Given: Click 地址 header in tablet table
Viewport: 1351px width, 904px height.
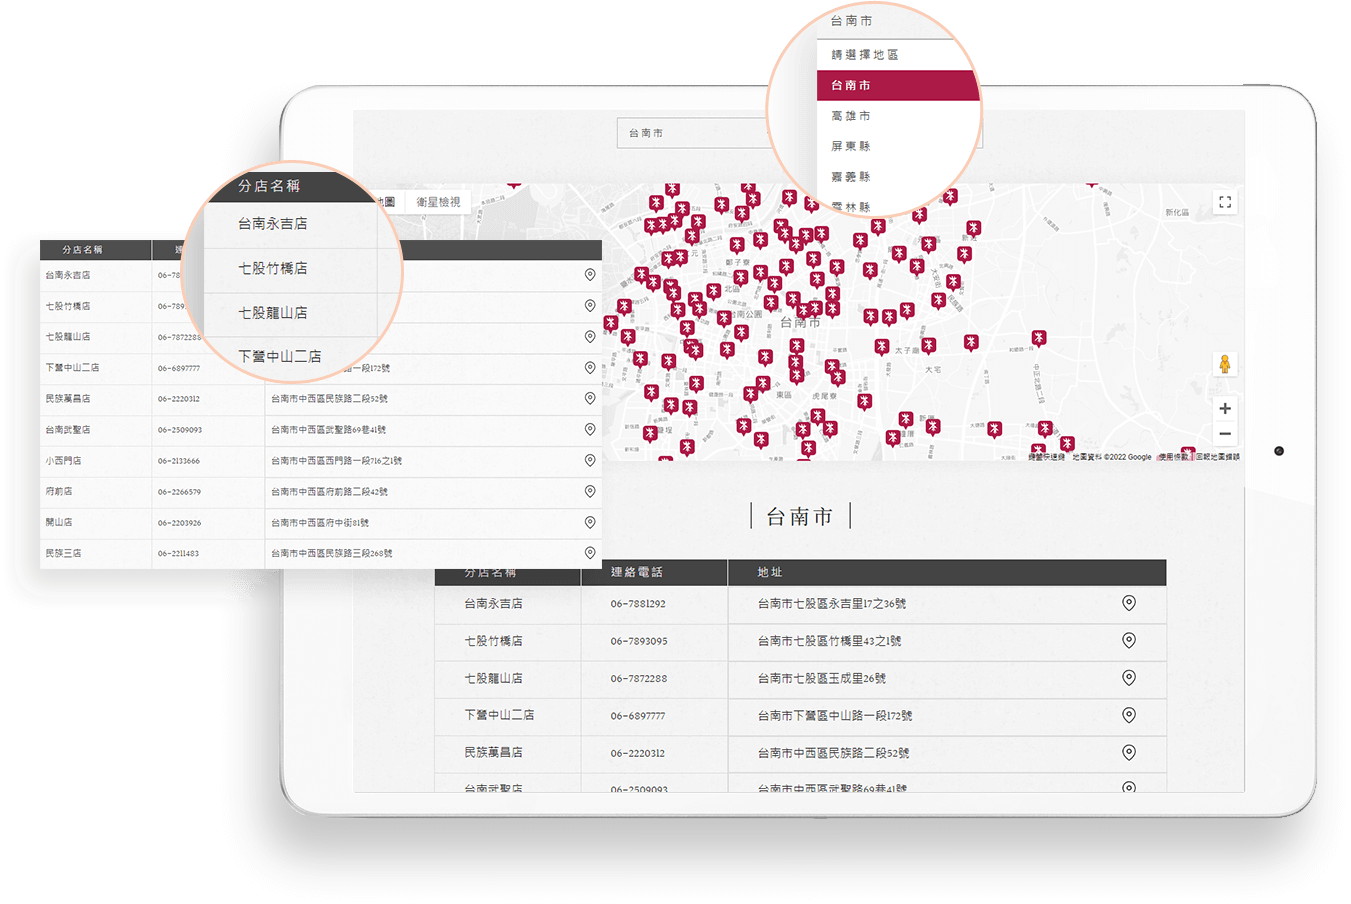Looking at the screenshot, I should pos(769,572).
